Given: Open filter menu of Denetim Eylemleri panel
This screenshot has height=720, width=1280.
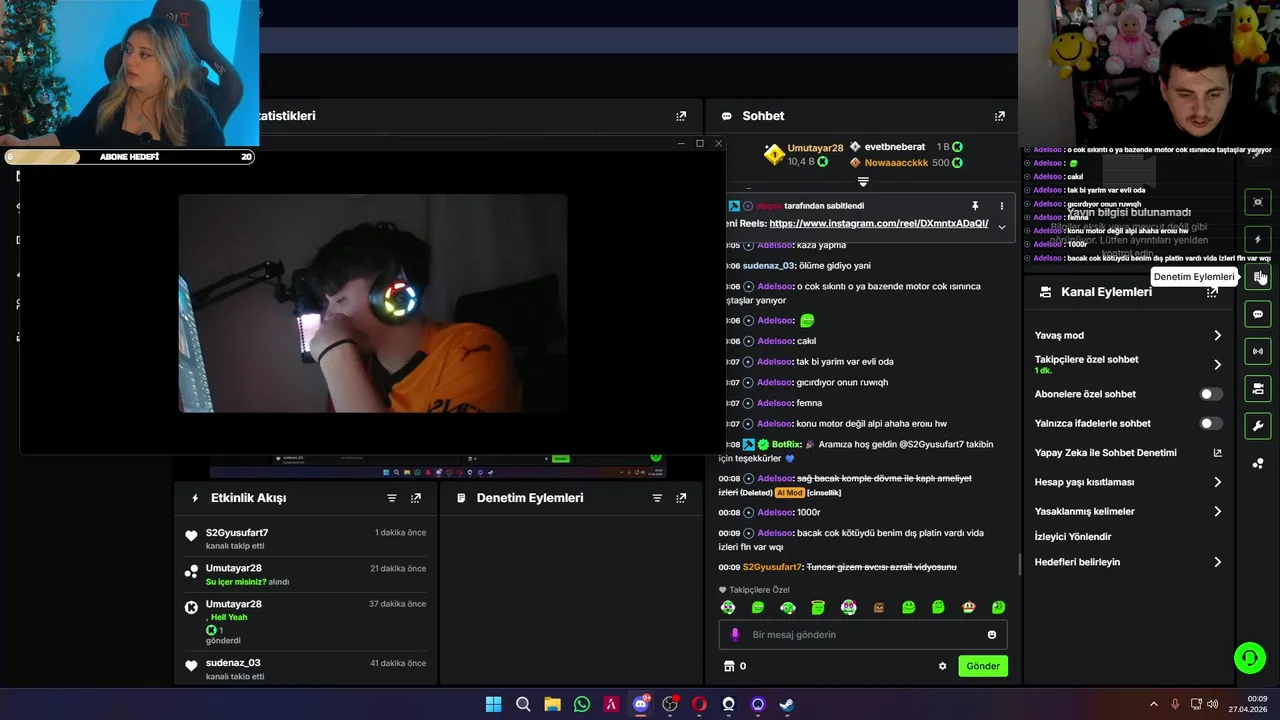Looking at the screenshot, I should pos(657,498).
